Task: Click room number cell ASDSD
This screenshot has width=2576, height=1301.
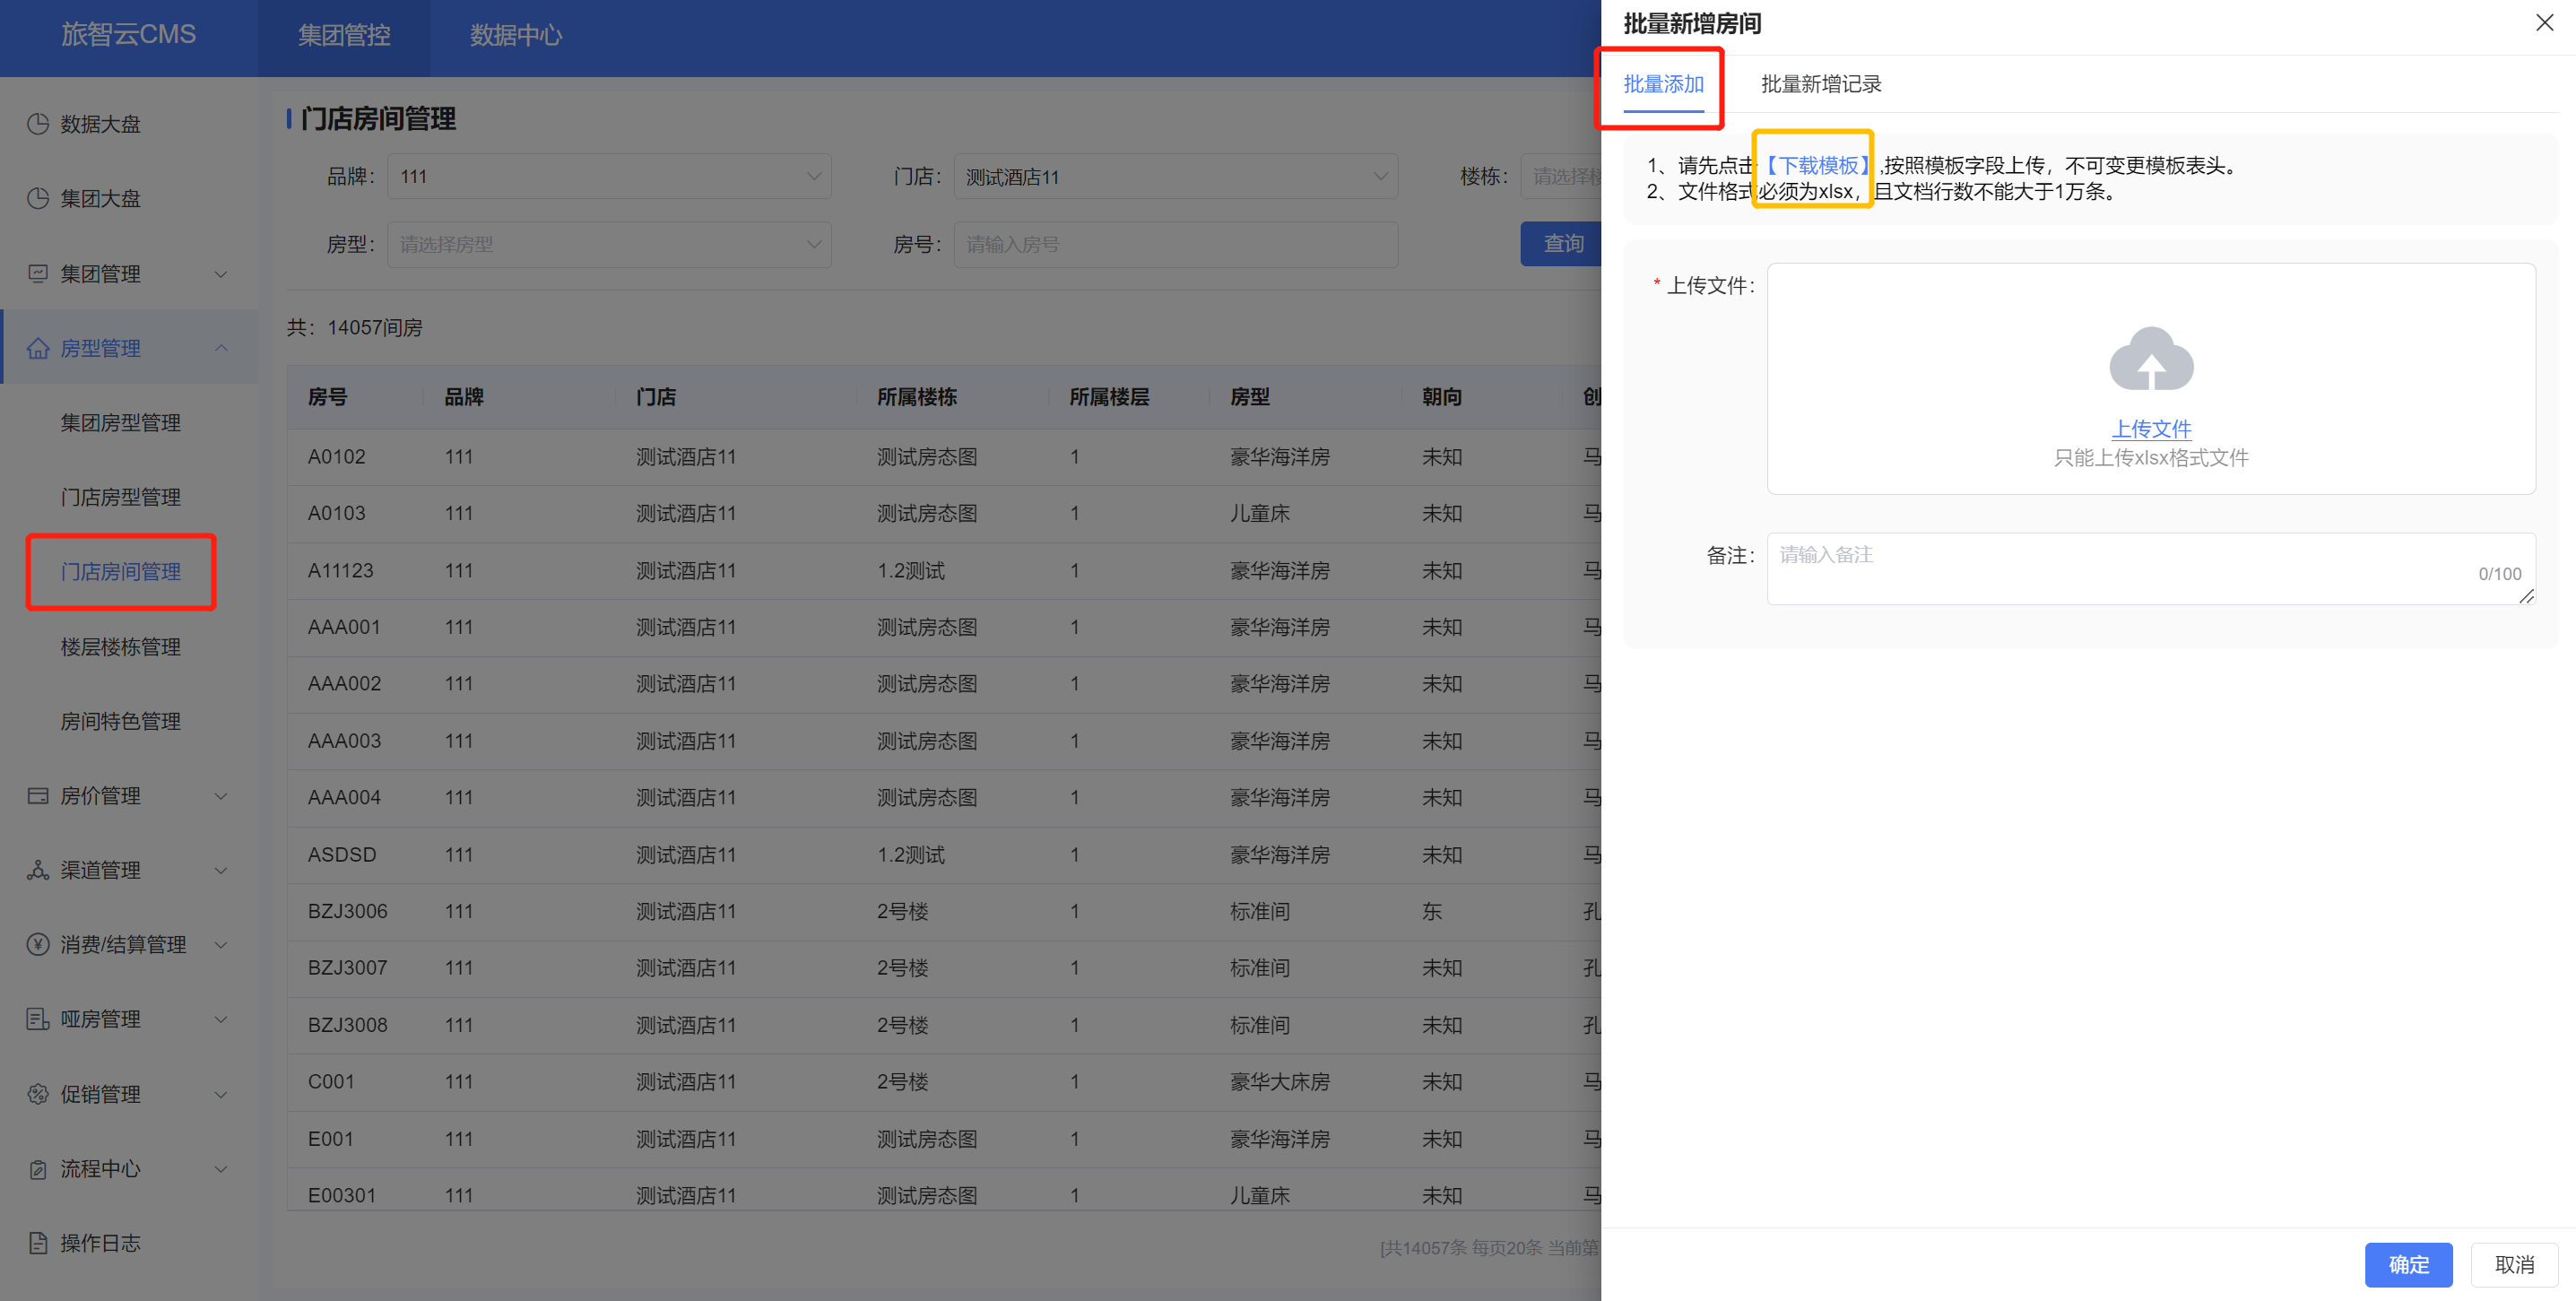Action: point(342,855)
